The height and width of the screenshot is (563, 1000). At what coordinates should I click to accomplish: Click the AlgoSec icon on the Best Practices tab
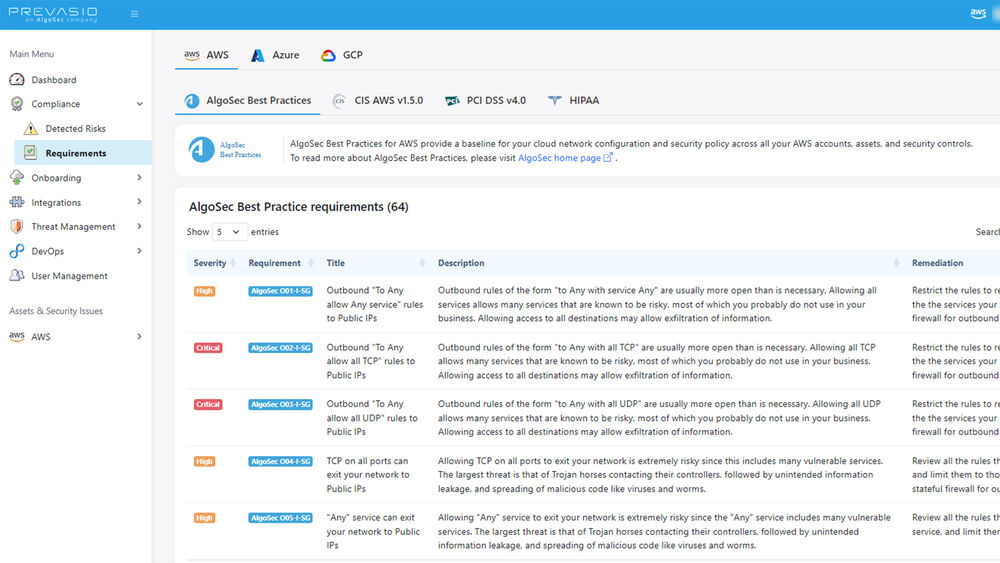pyautogui.click(x=192, y=101)
